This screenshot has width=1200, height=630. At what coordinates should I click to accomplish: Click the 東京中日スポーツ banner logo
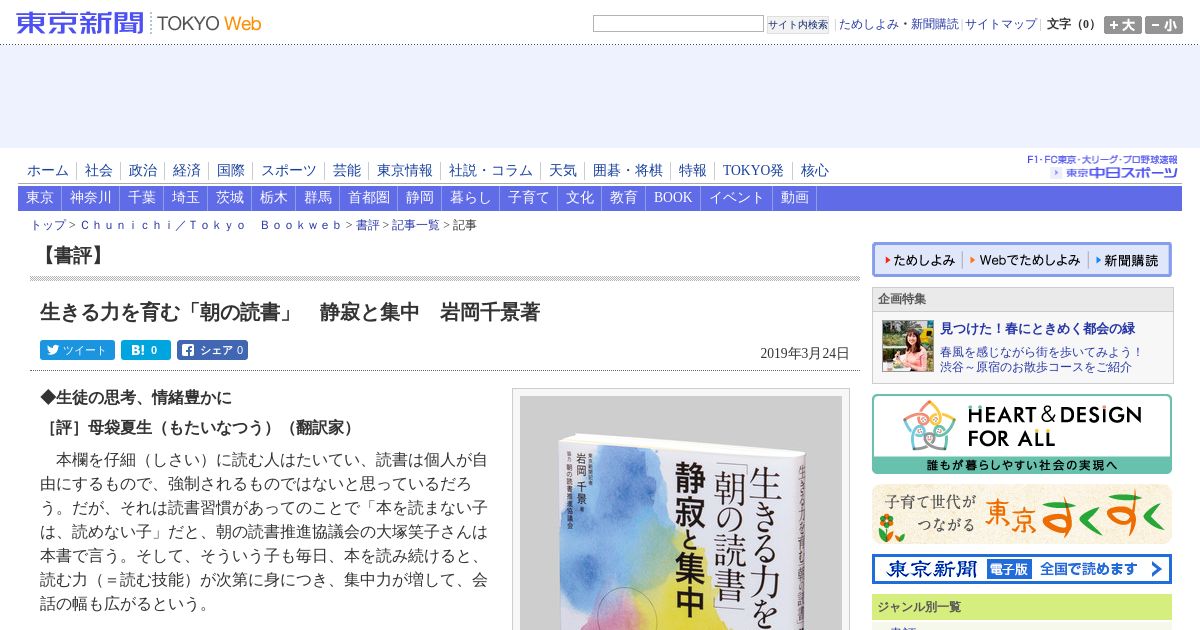(1103, 166)
